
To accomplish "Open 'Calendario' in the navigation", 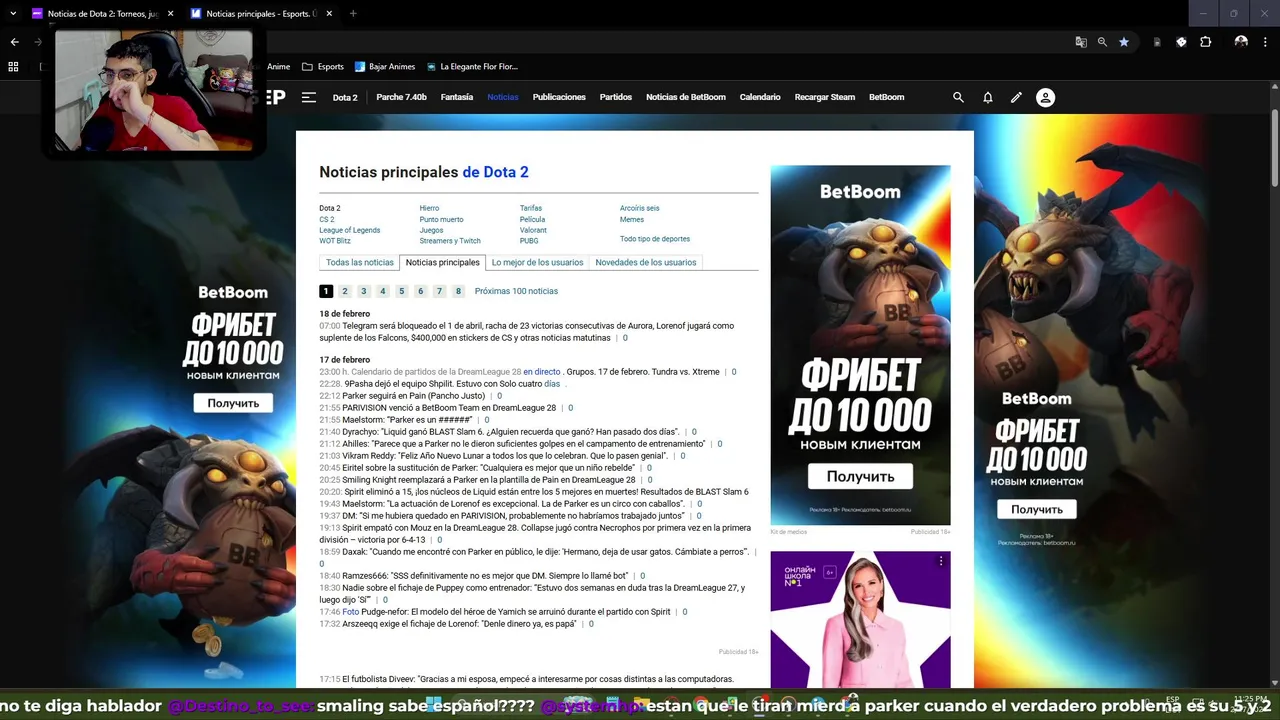I will 760,97.
